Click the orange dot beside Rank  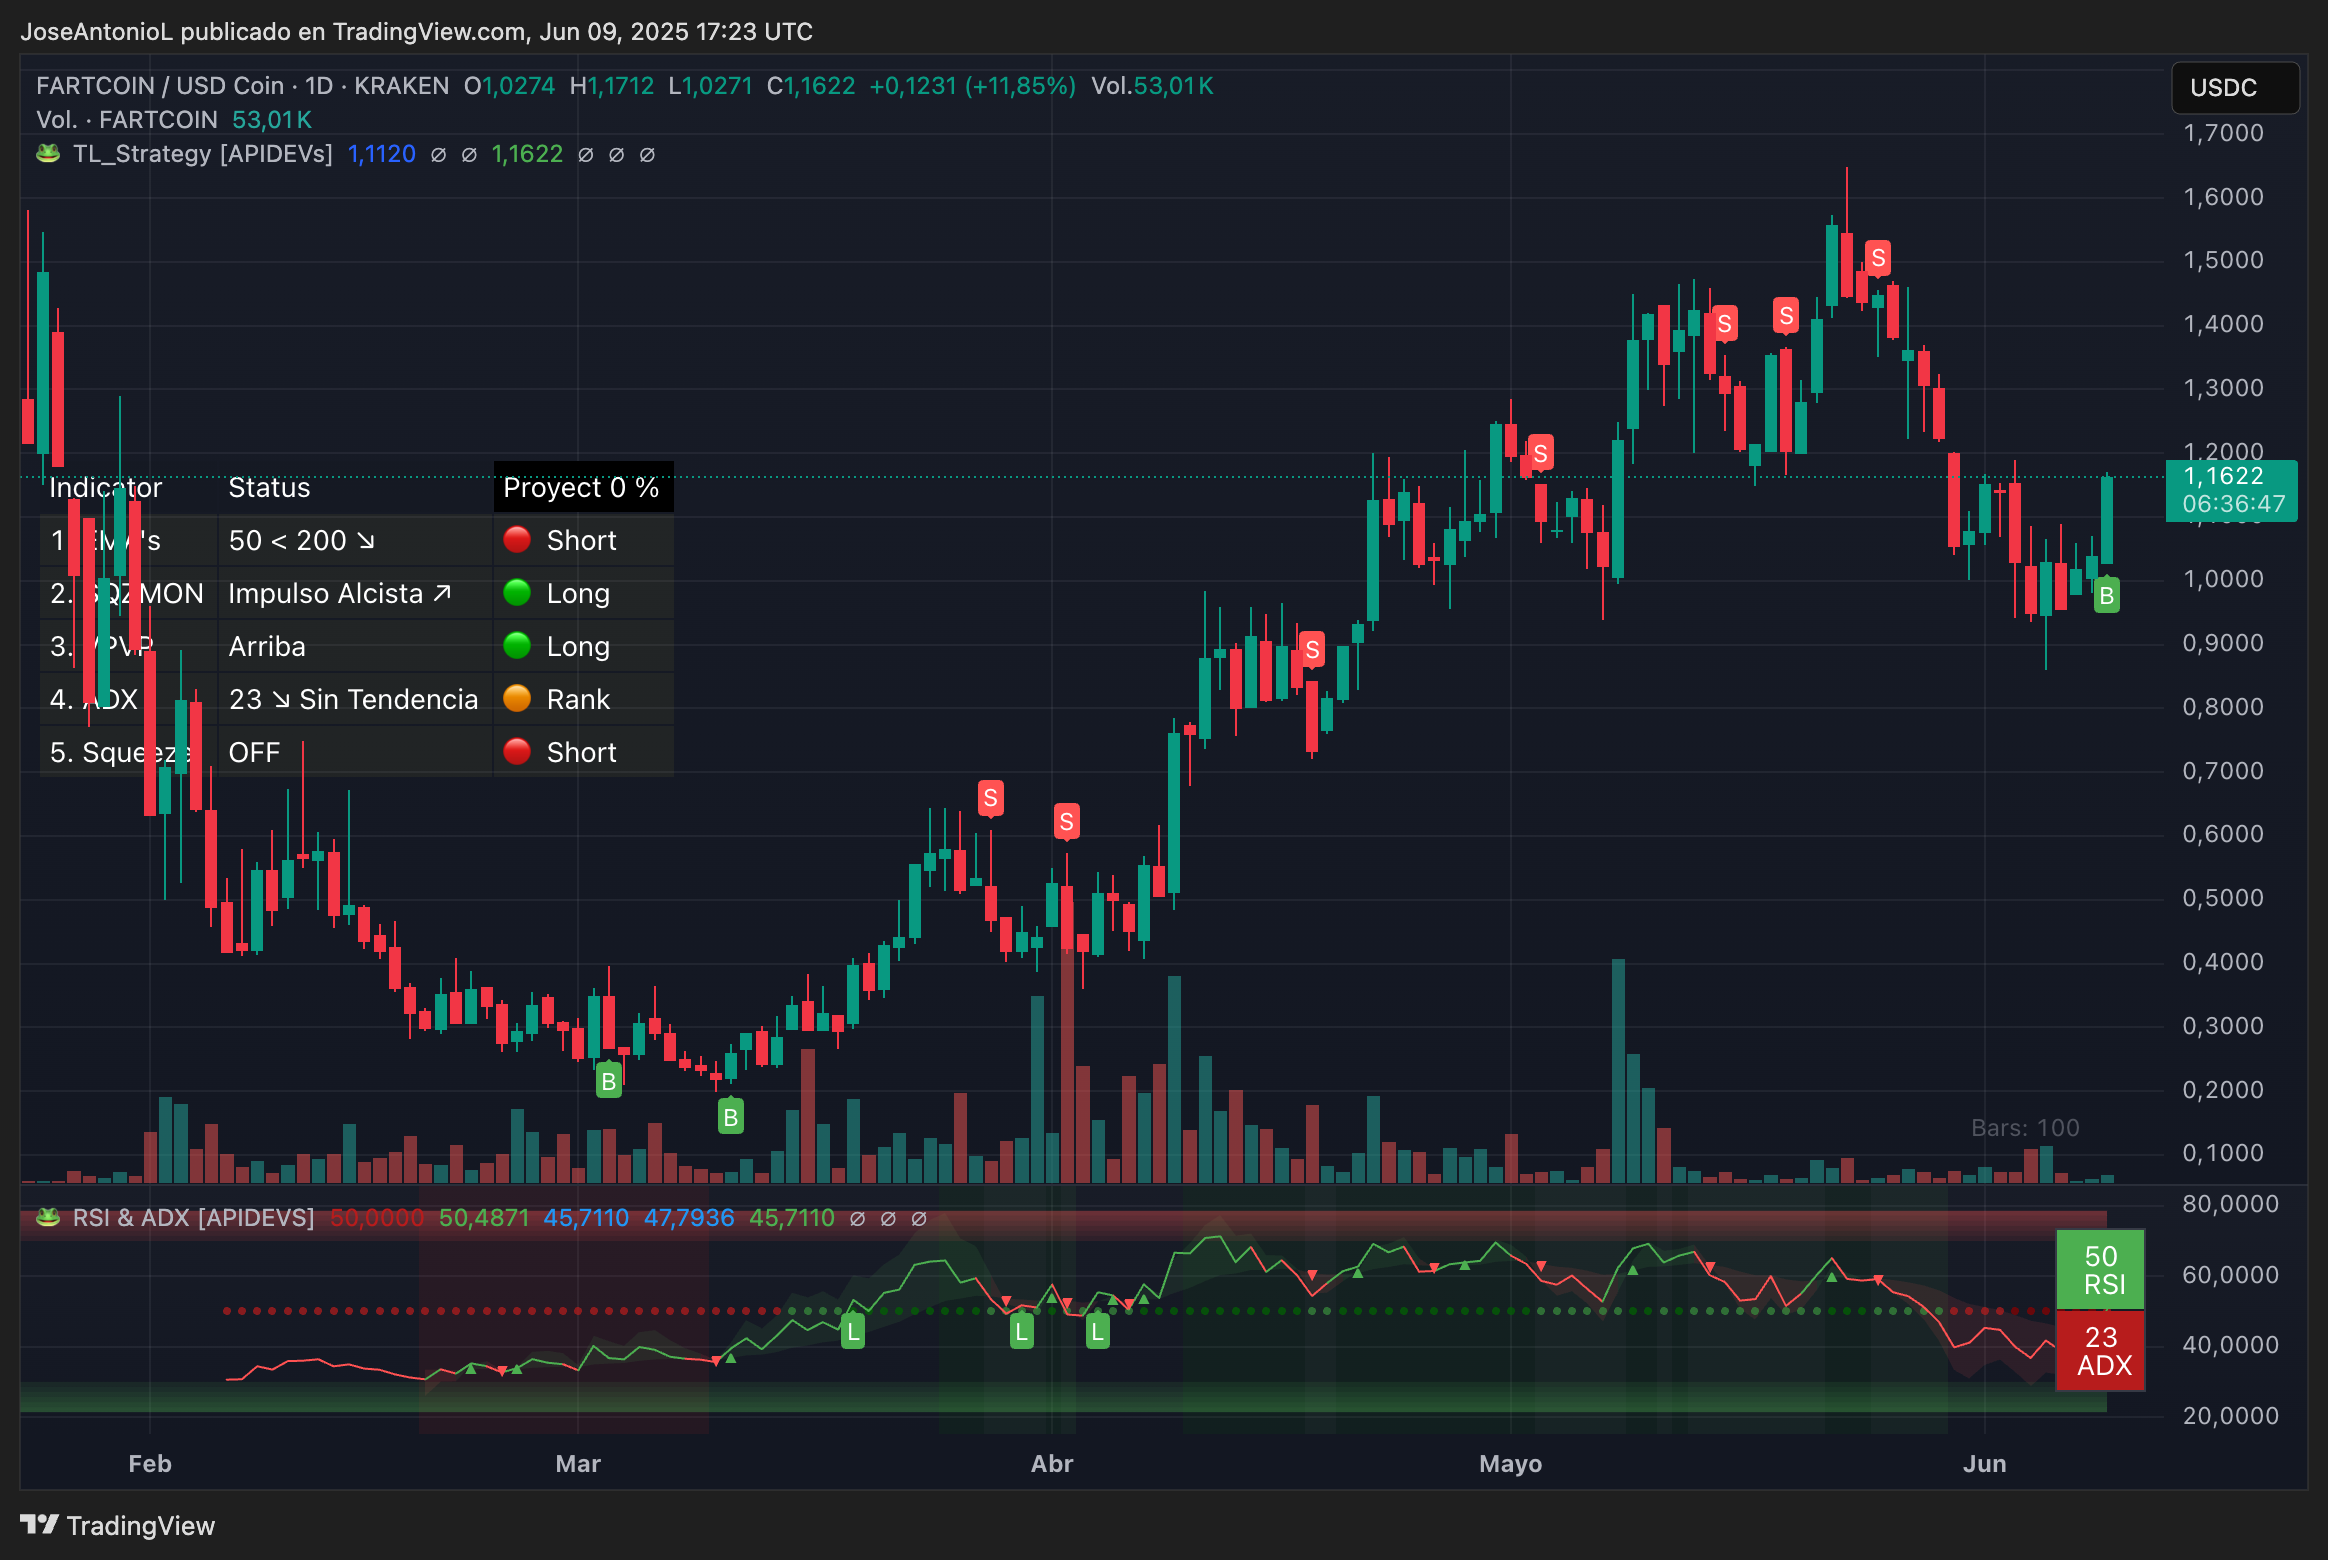(517, 699)
